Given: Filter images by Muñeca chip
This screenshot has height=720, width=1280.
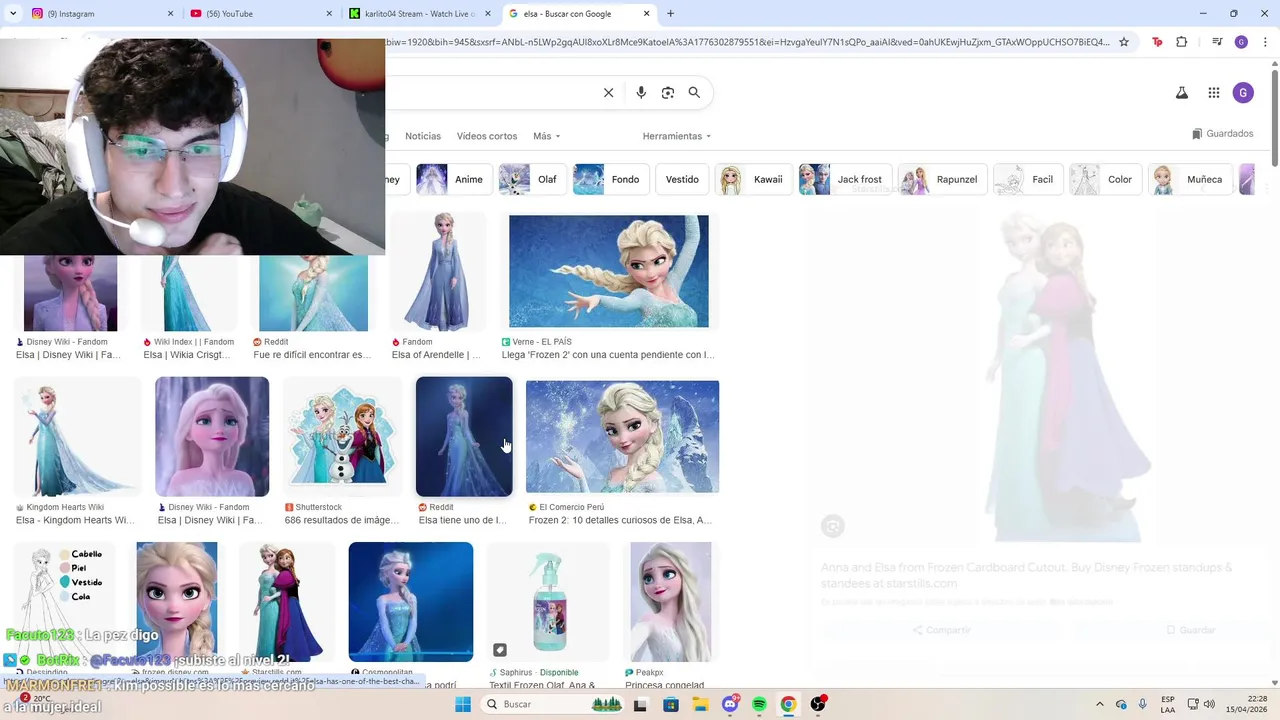Looking at the screenshot, I should (x=1189, y=180).
